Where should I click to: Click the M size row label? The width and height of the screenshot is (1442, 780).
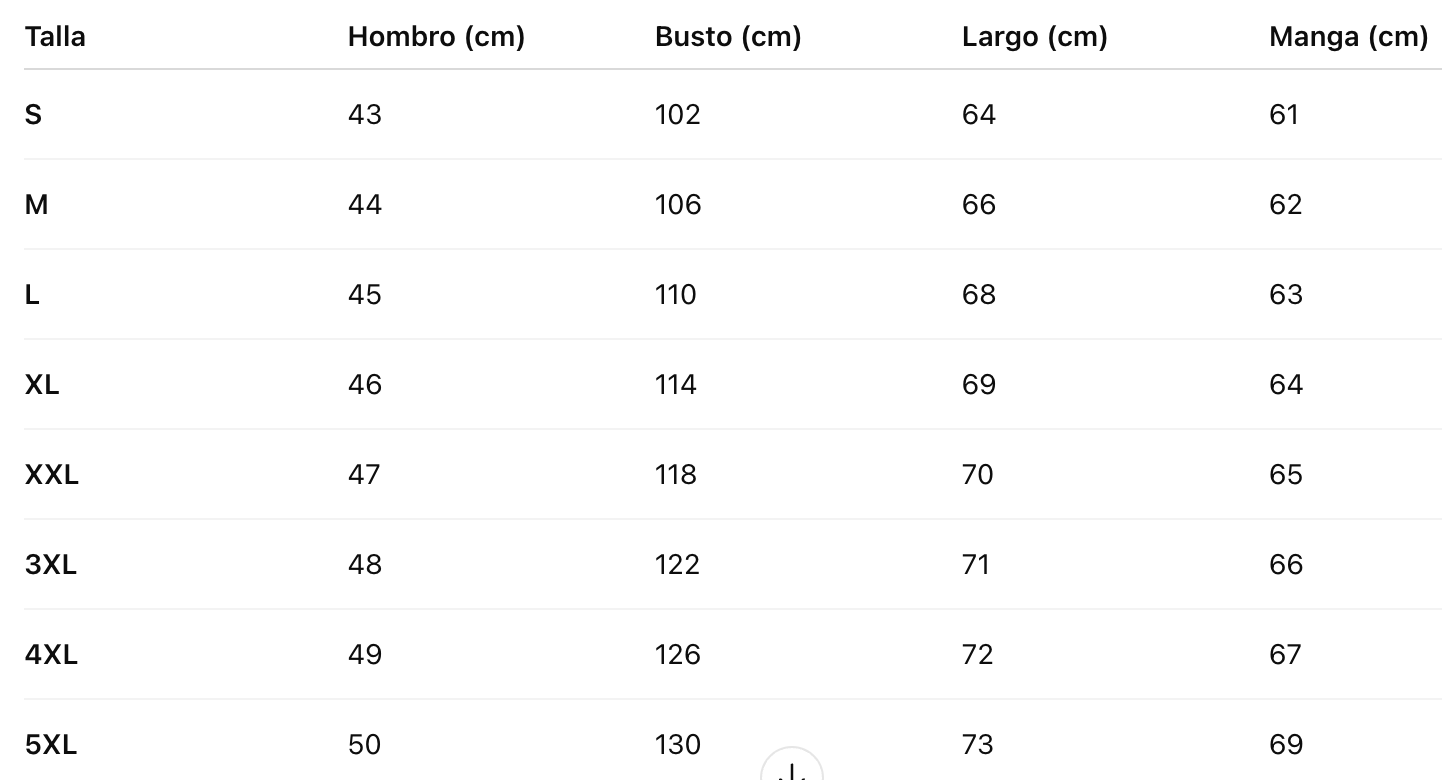(x=36, y=205)
